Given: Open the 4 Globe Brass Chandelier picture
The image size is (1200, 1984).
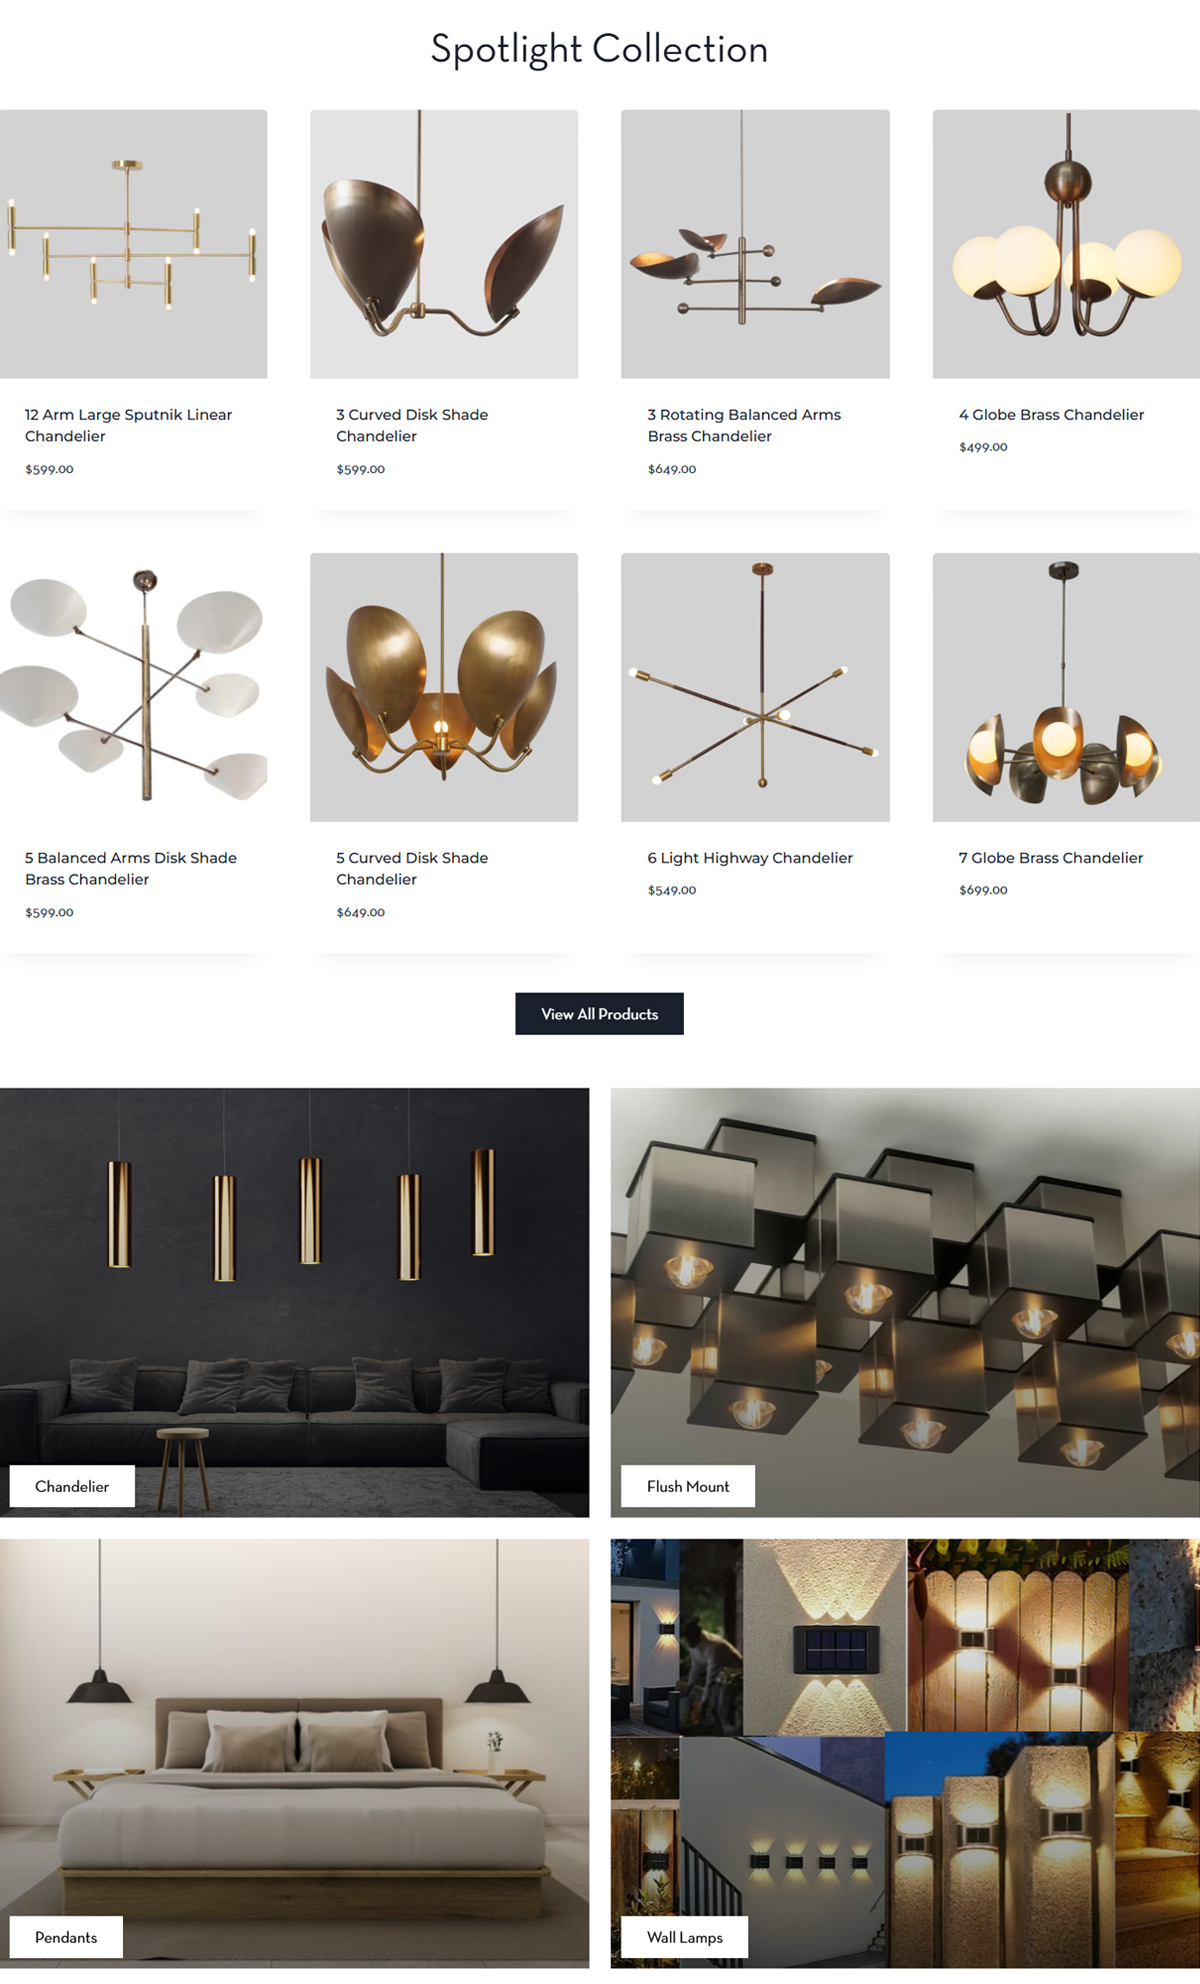Looking at the screenshot, I should (1066, 244).
